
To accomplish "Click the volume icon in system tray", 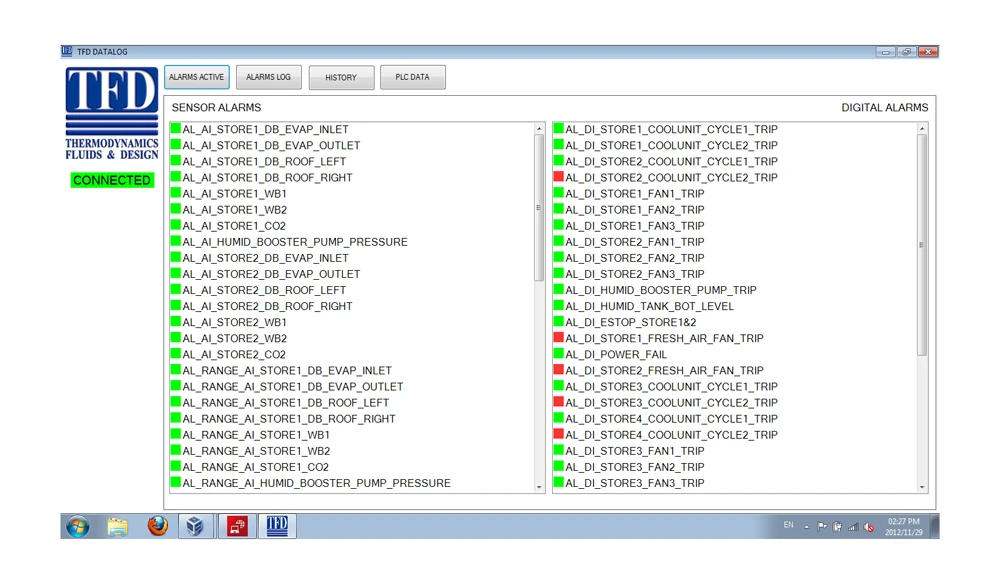I will pyautogui.click(x=868, y=527).
